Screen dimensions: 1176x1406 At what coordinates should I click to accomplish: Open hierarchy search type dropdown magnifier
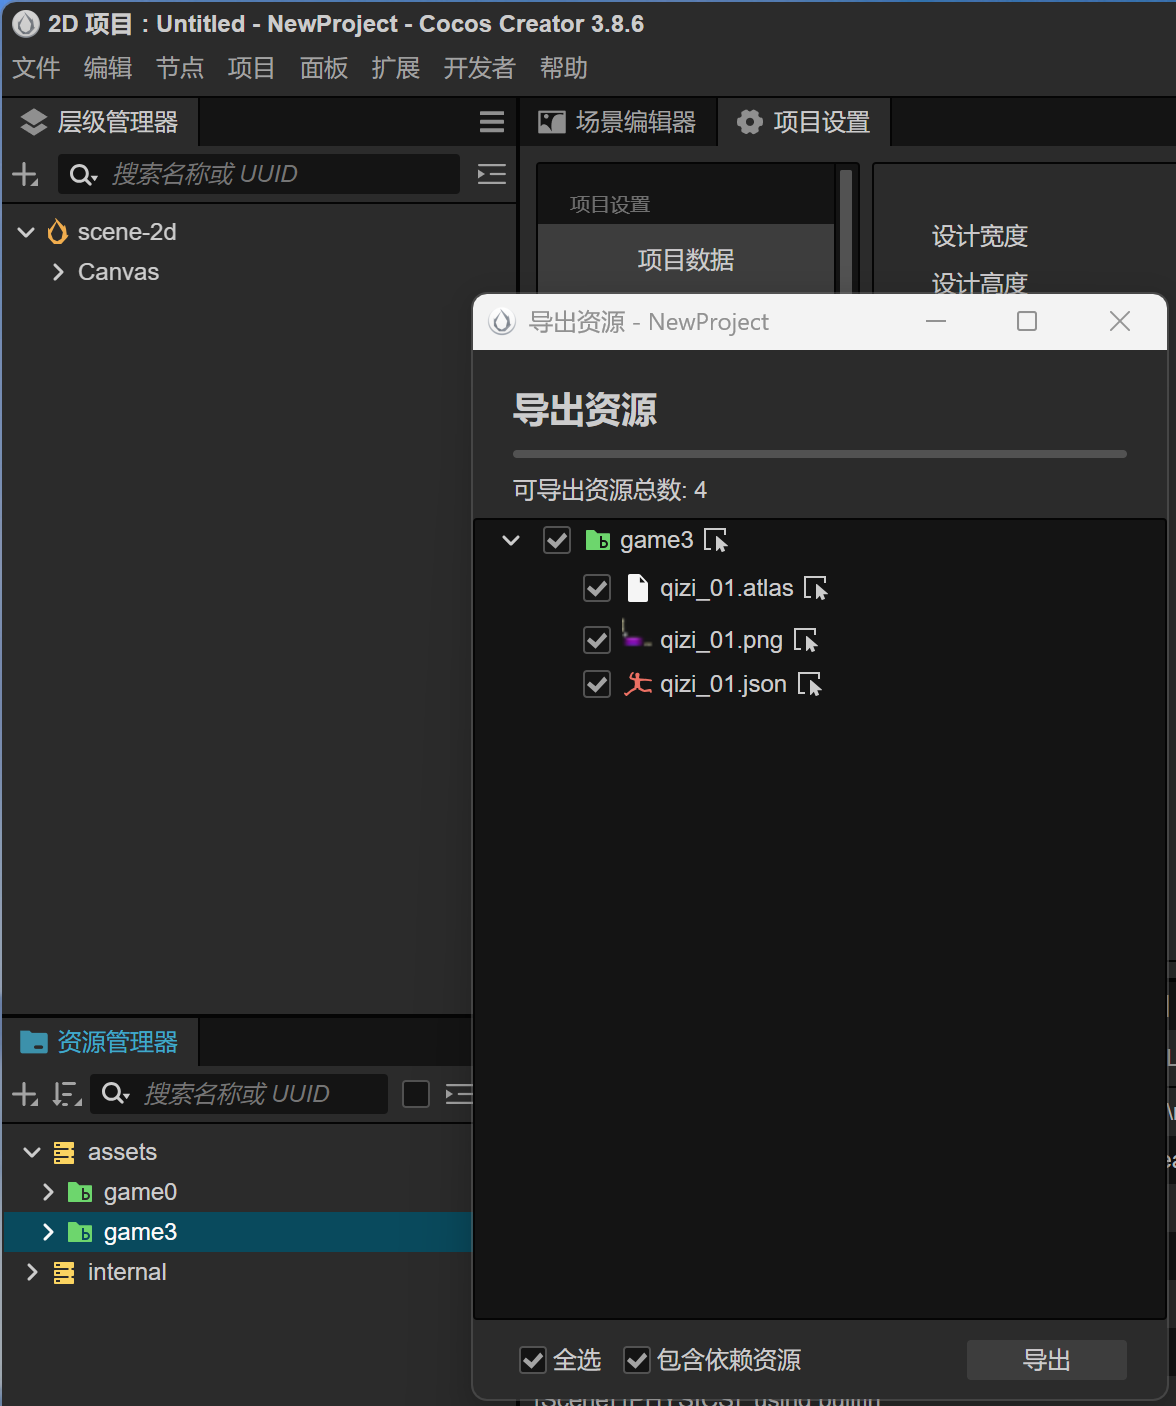pyautogui.click(x=82, y=175)
